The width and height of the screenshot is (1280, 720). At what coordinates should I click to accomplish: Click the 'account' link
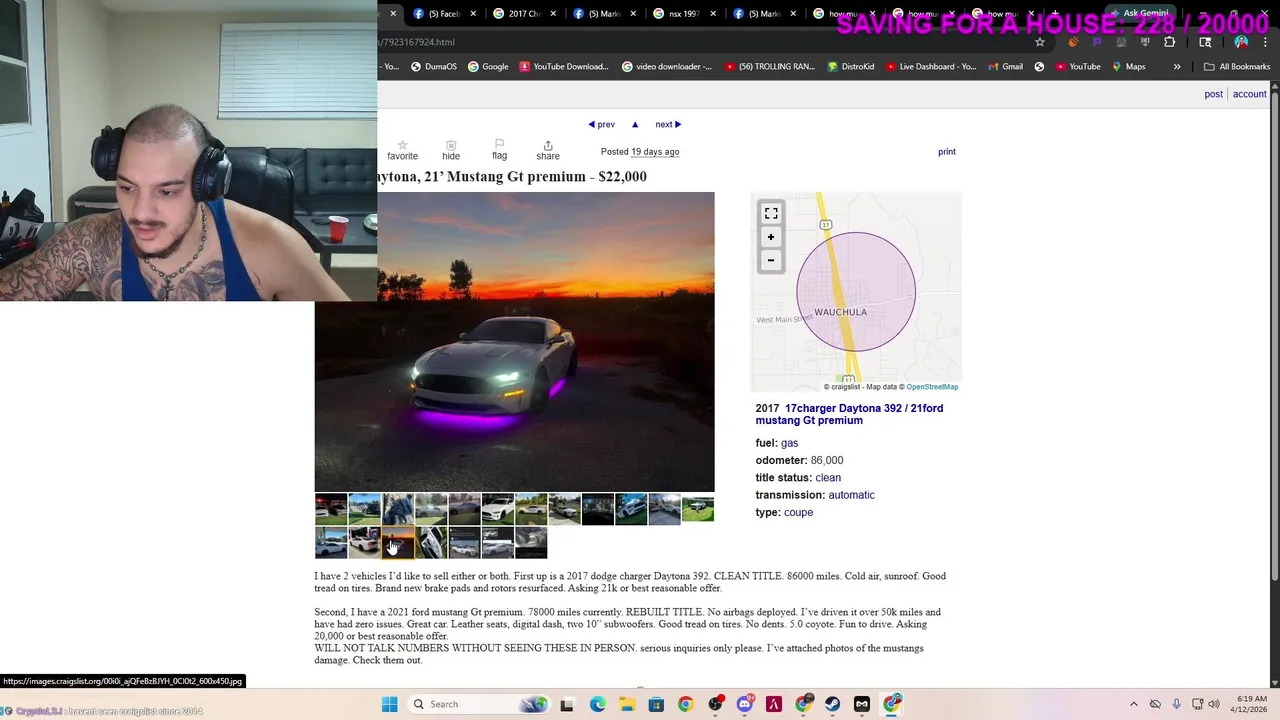(x=1249, y=94)
